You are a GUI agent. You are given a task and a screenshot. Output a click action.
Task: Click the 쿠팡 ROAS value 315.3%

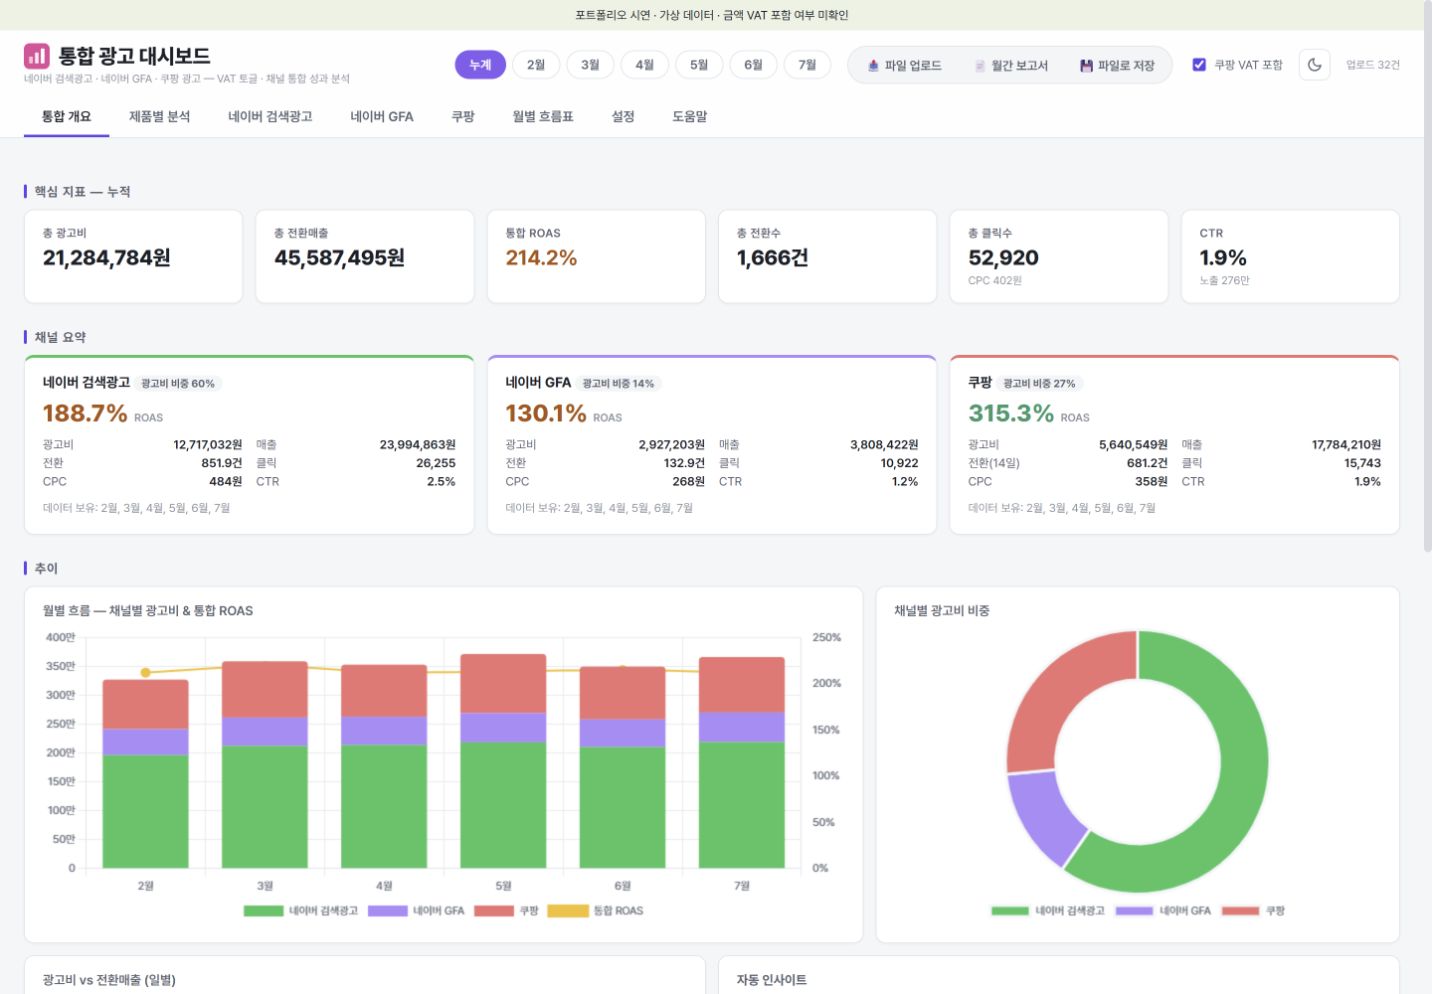[1011, 413]
